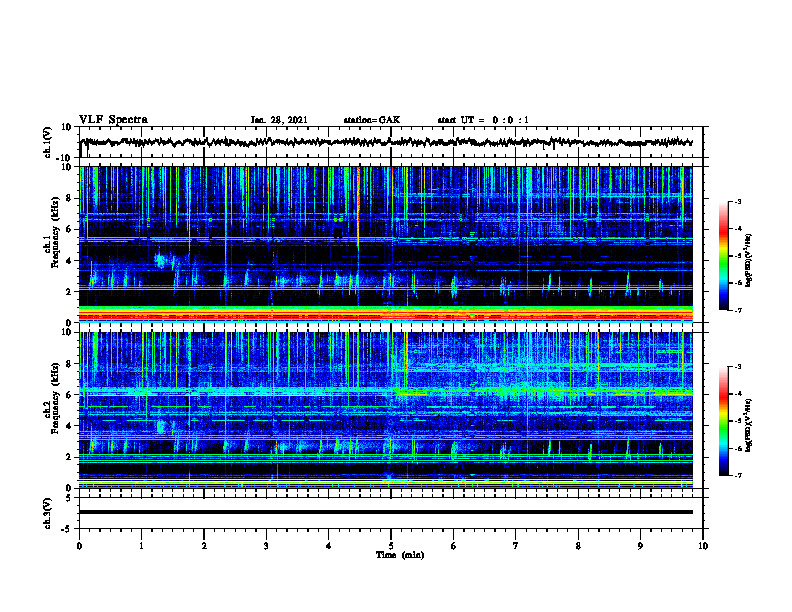This screenshot has height=612, width=792.
Task: Click the time axis tick label "1"
Action: (x=141, y=546)
